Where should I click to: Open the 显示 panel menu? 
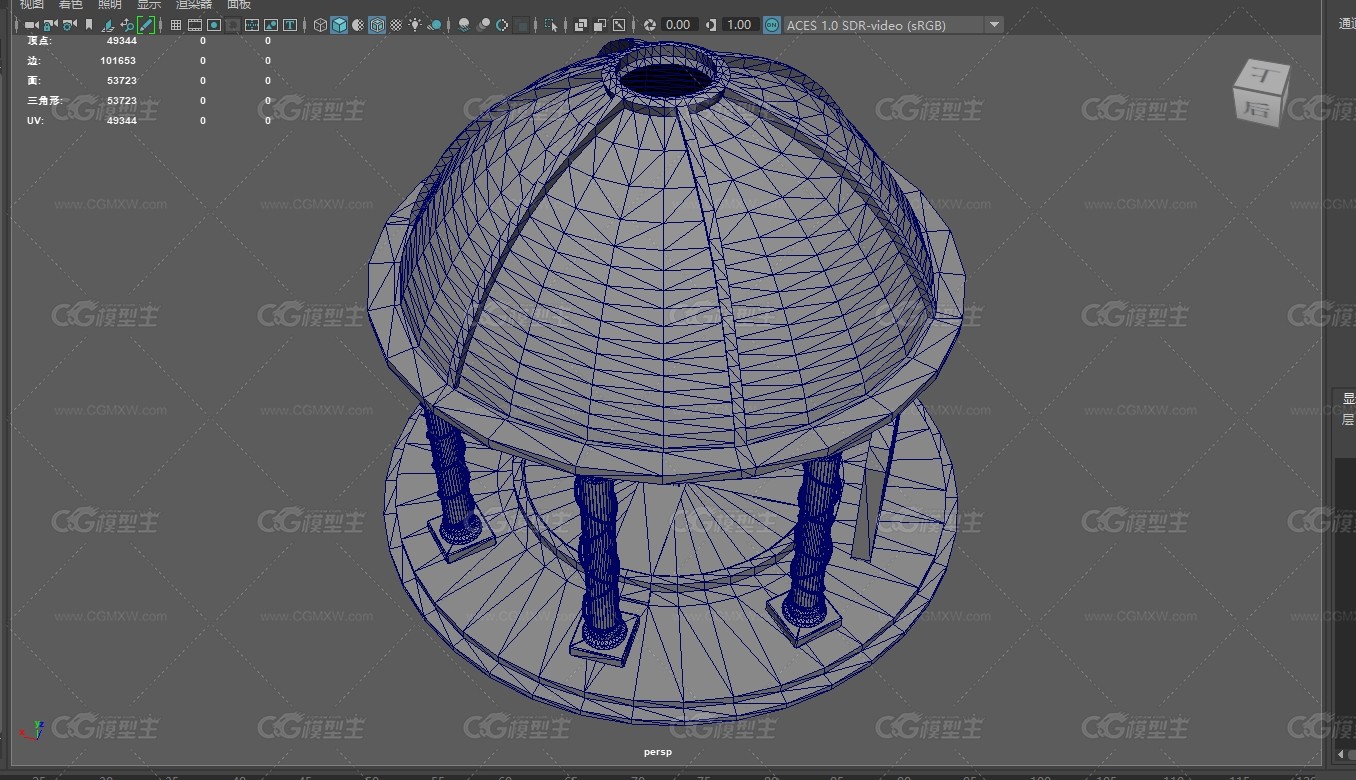pos(149,4)
